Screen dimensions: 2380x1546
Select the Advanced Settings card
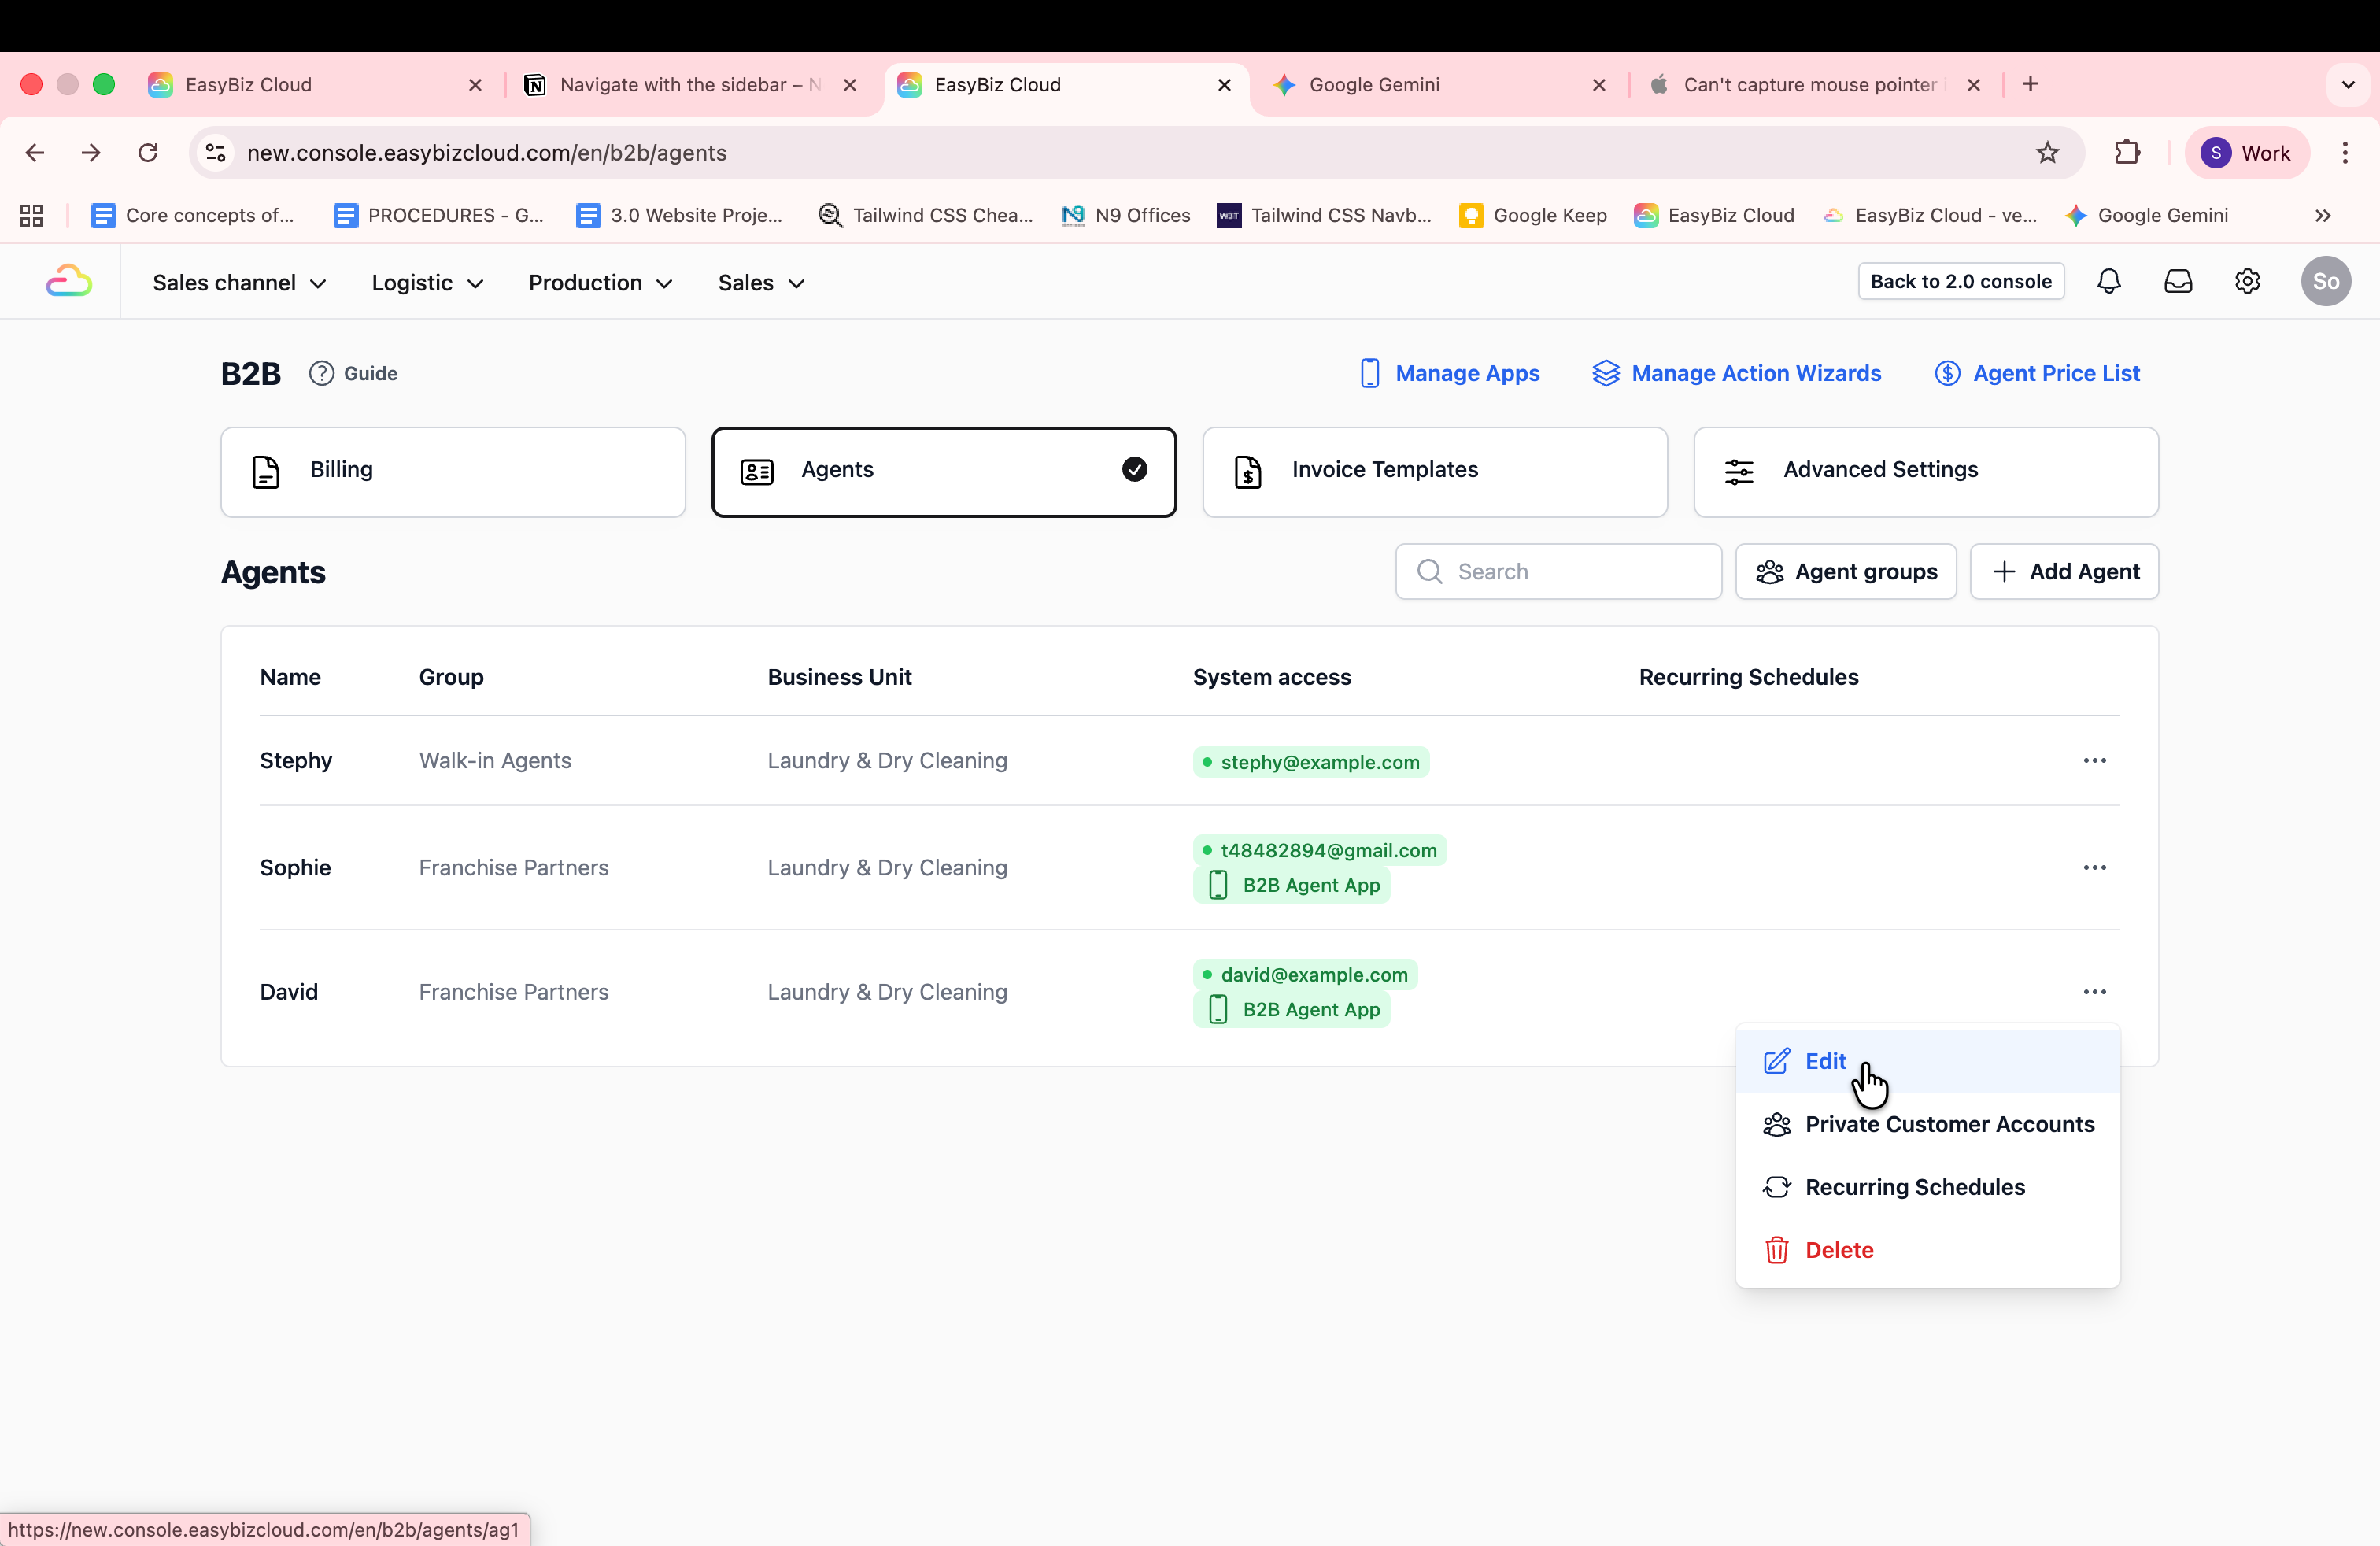click(x=1925, y=471)
